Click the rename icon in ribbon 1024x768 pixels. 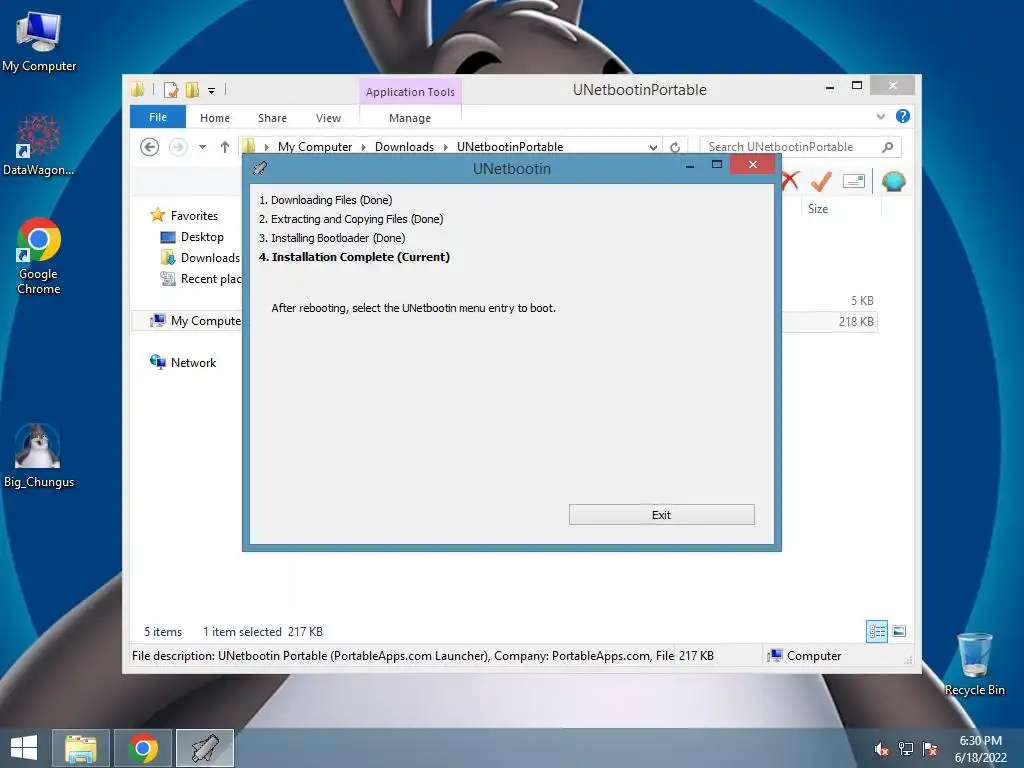tap(854, 181)
